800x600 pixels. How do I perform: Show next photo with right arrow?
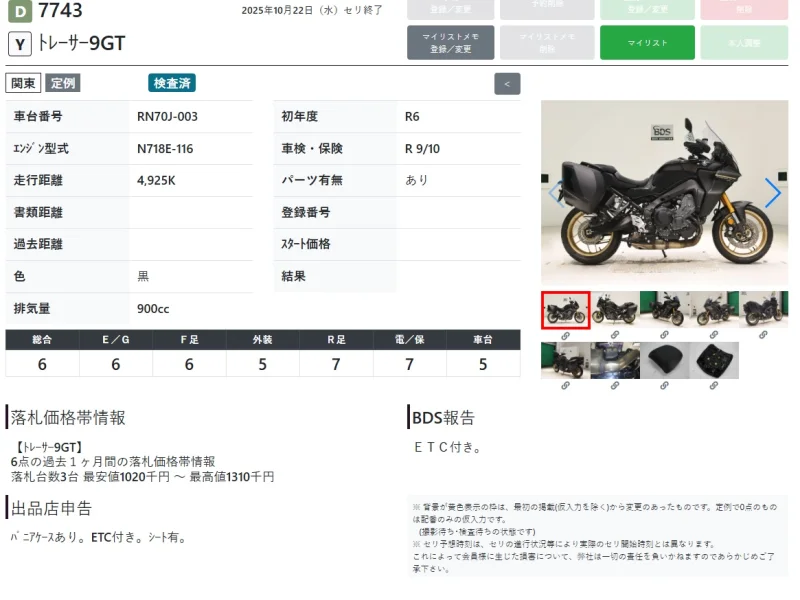772,193
